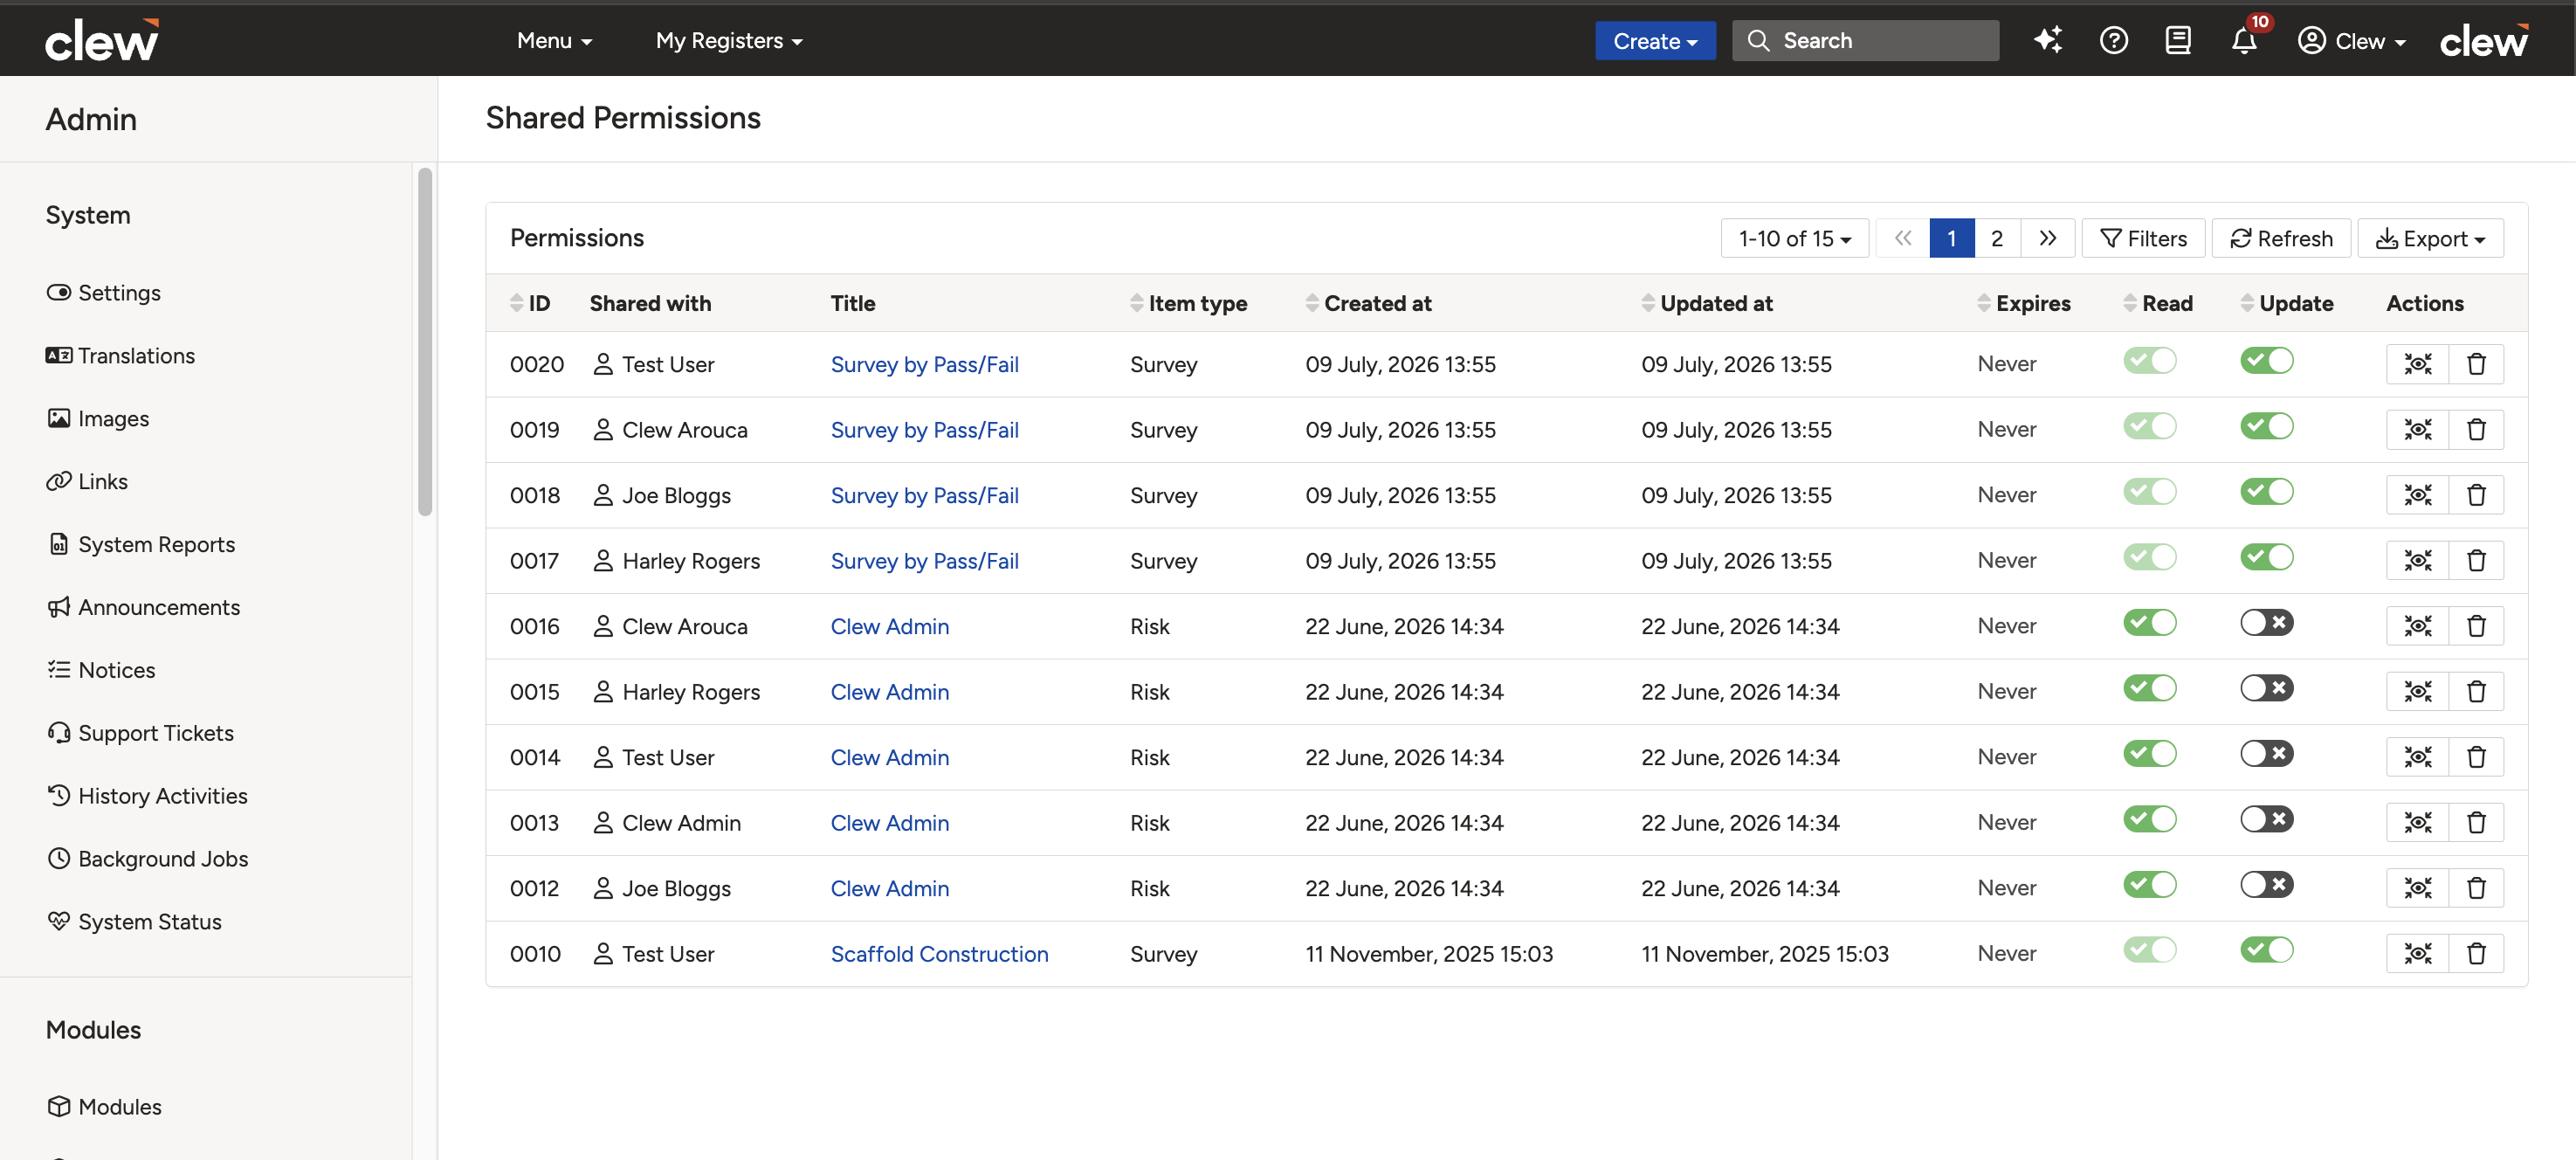Disable Read permission for row 0016

tap(2150, 623)
